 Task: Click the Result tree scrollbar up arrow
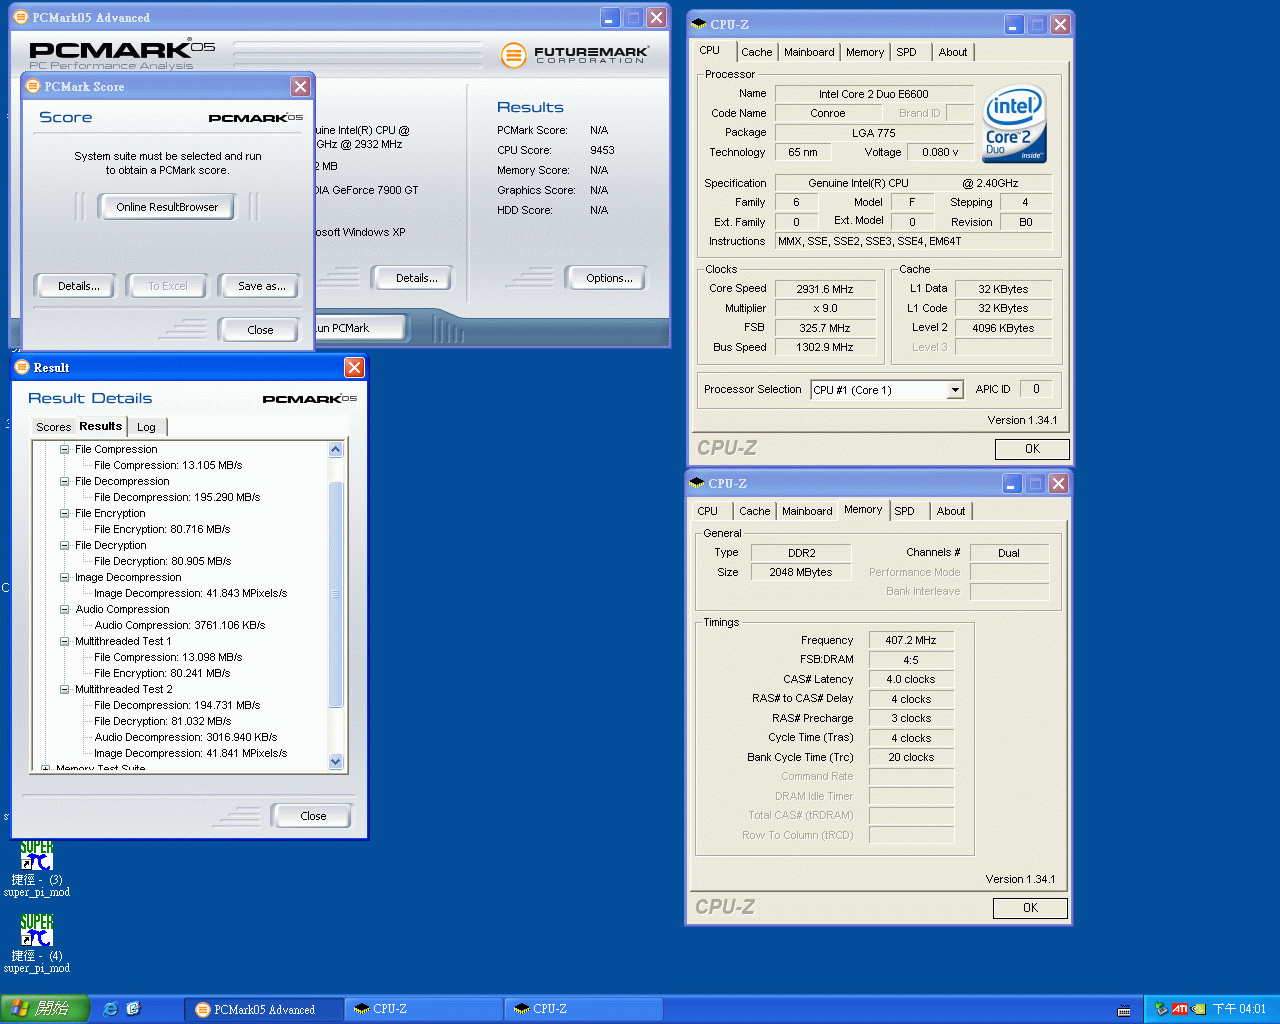(335, 450)
